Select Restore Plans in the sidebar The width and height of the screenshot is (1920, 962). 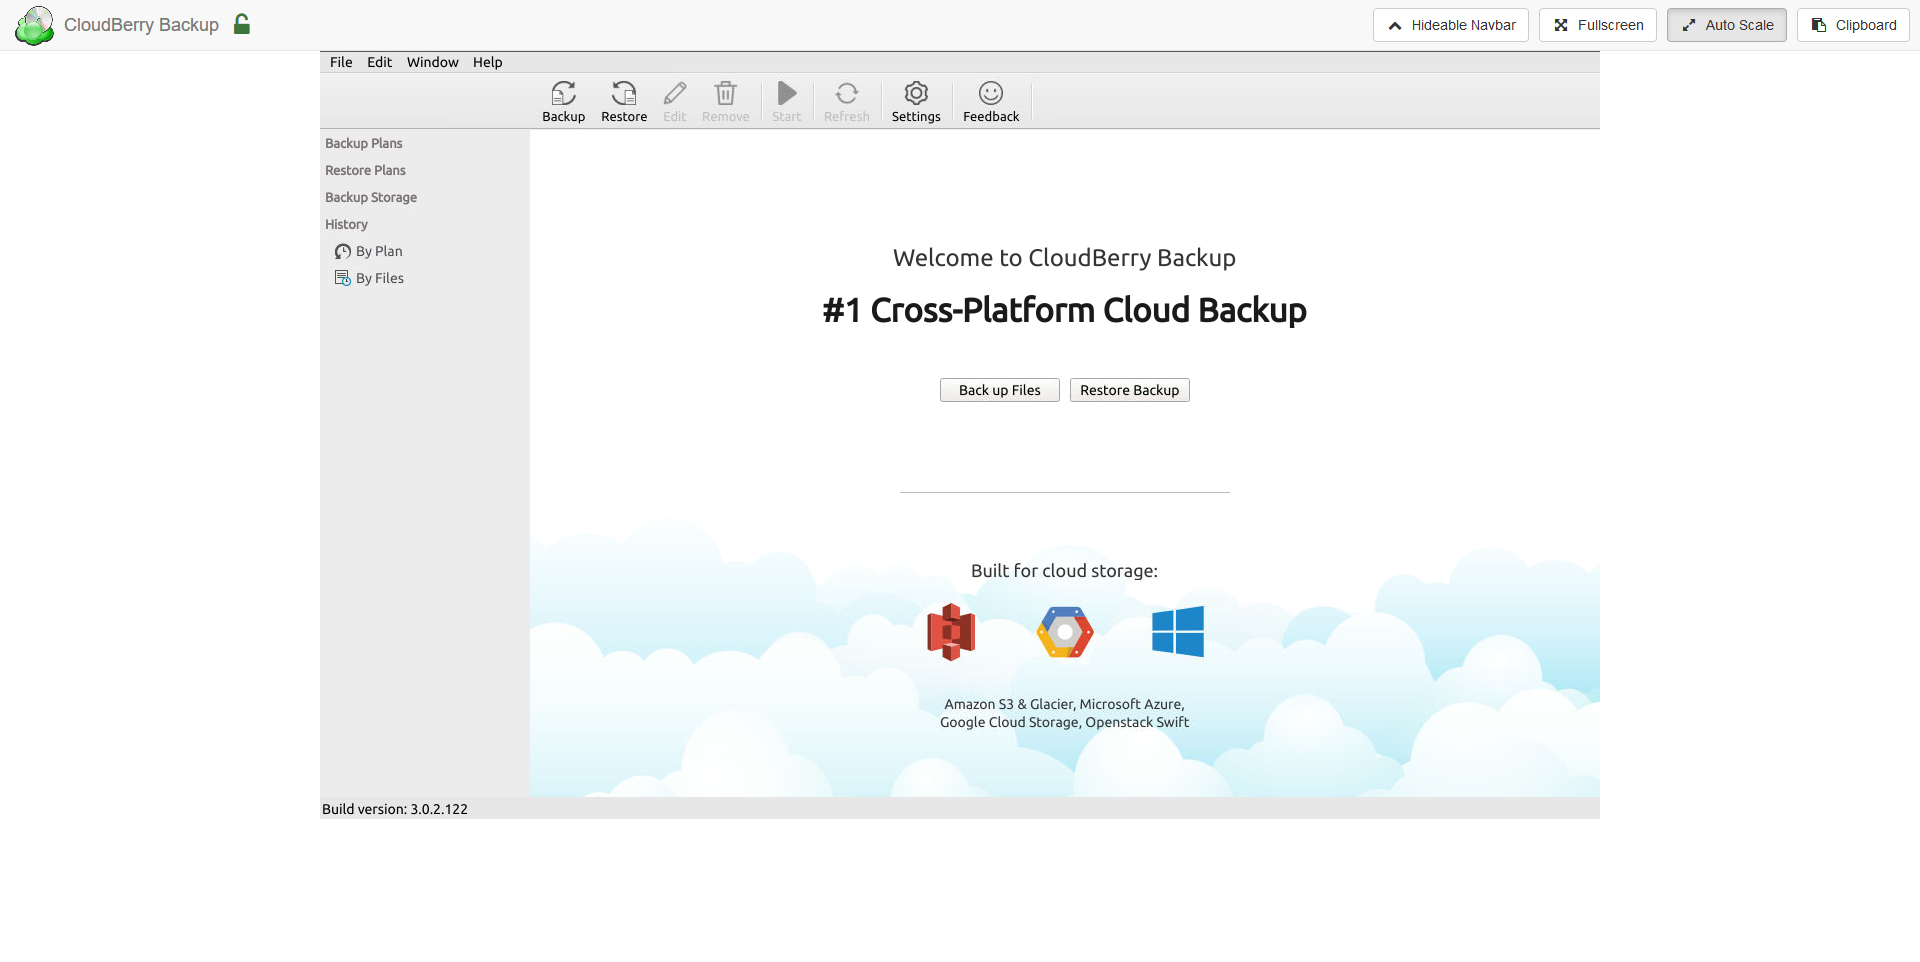[365, 170]
